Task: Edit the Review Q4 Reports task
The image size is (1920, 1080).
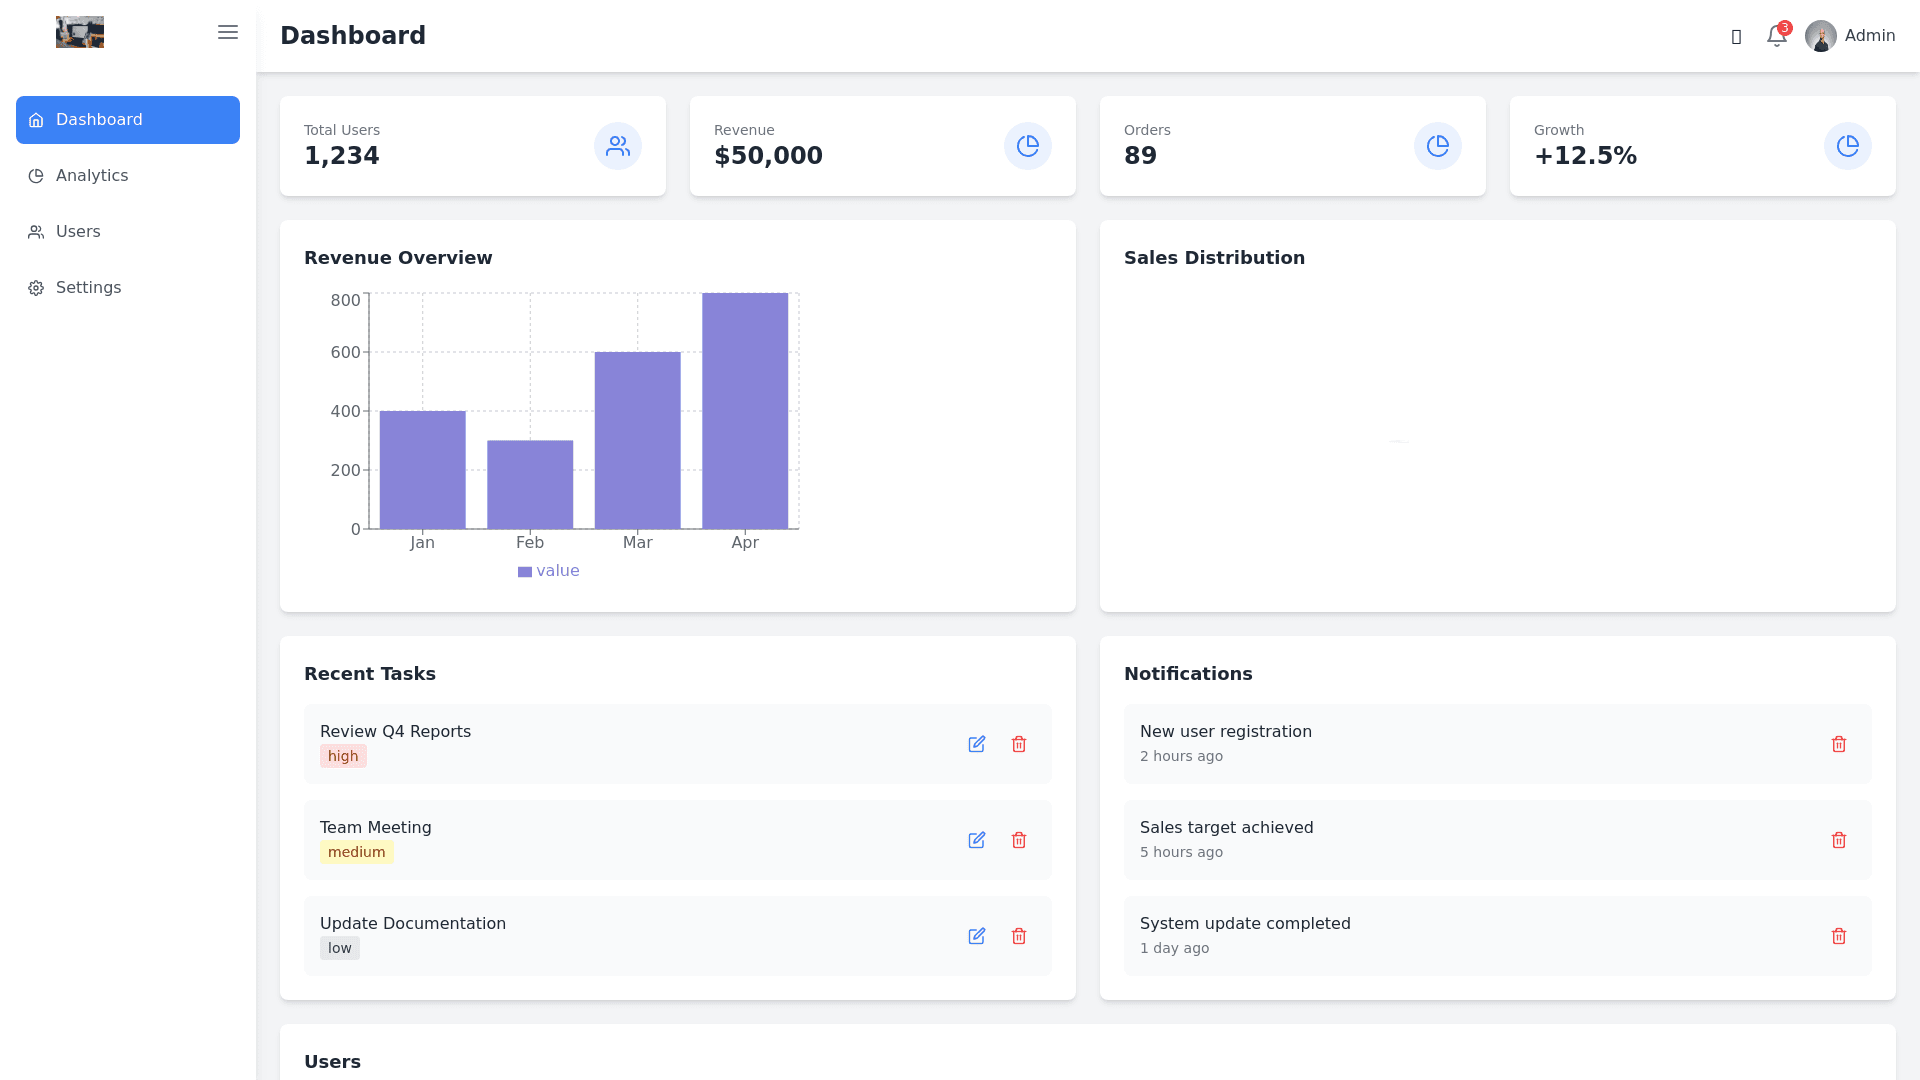Action: 977,744
